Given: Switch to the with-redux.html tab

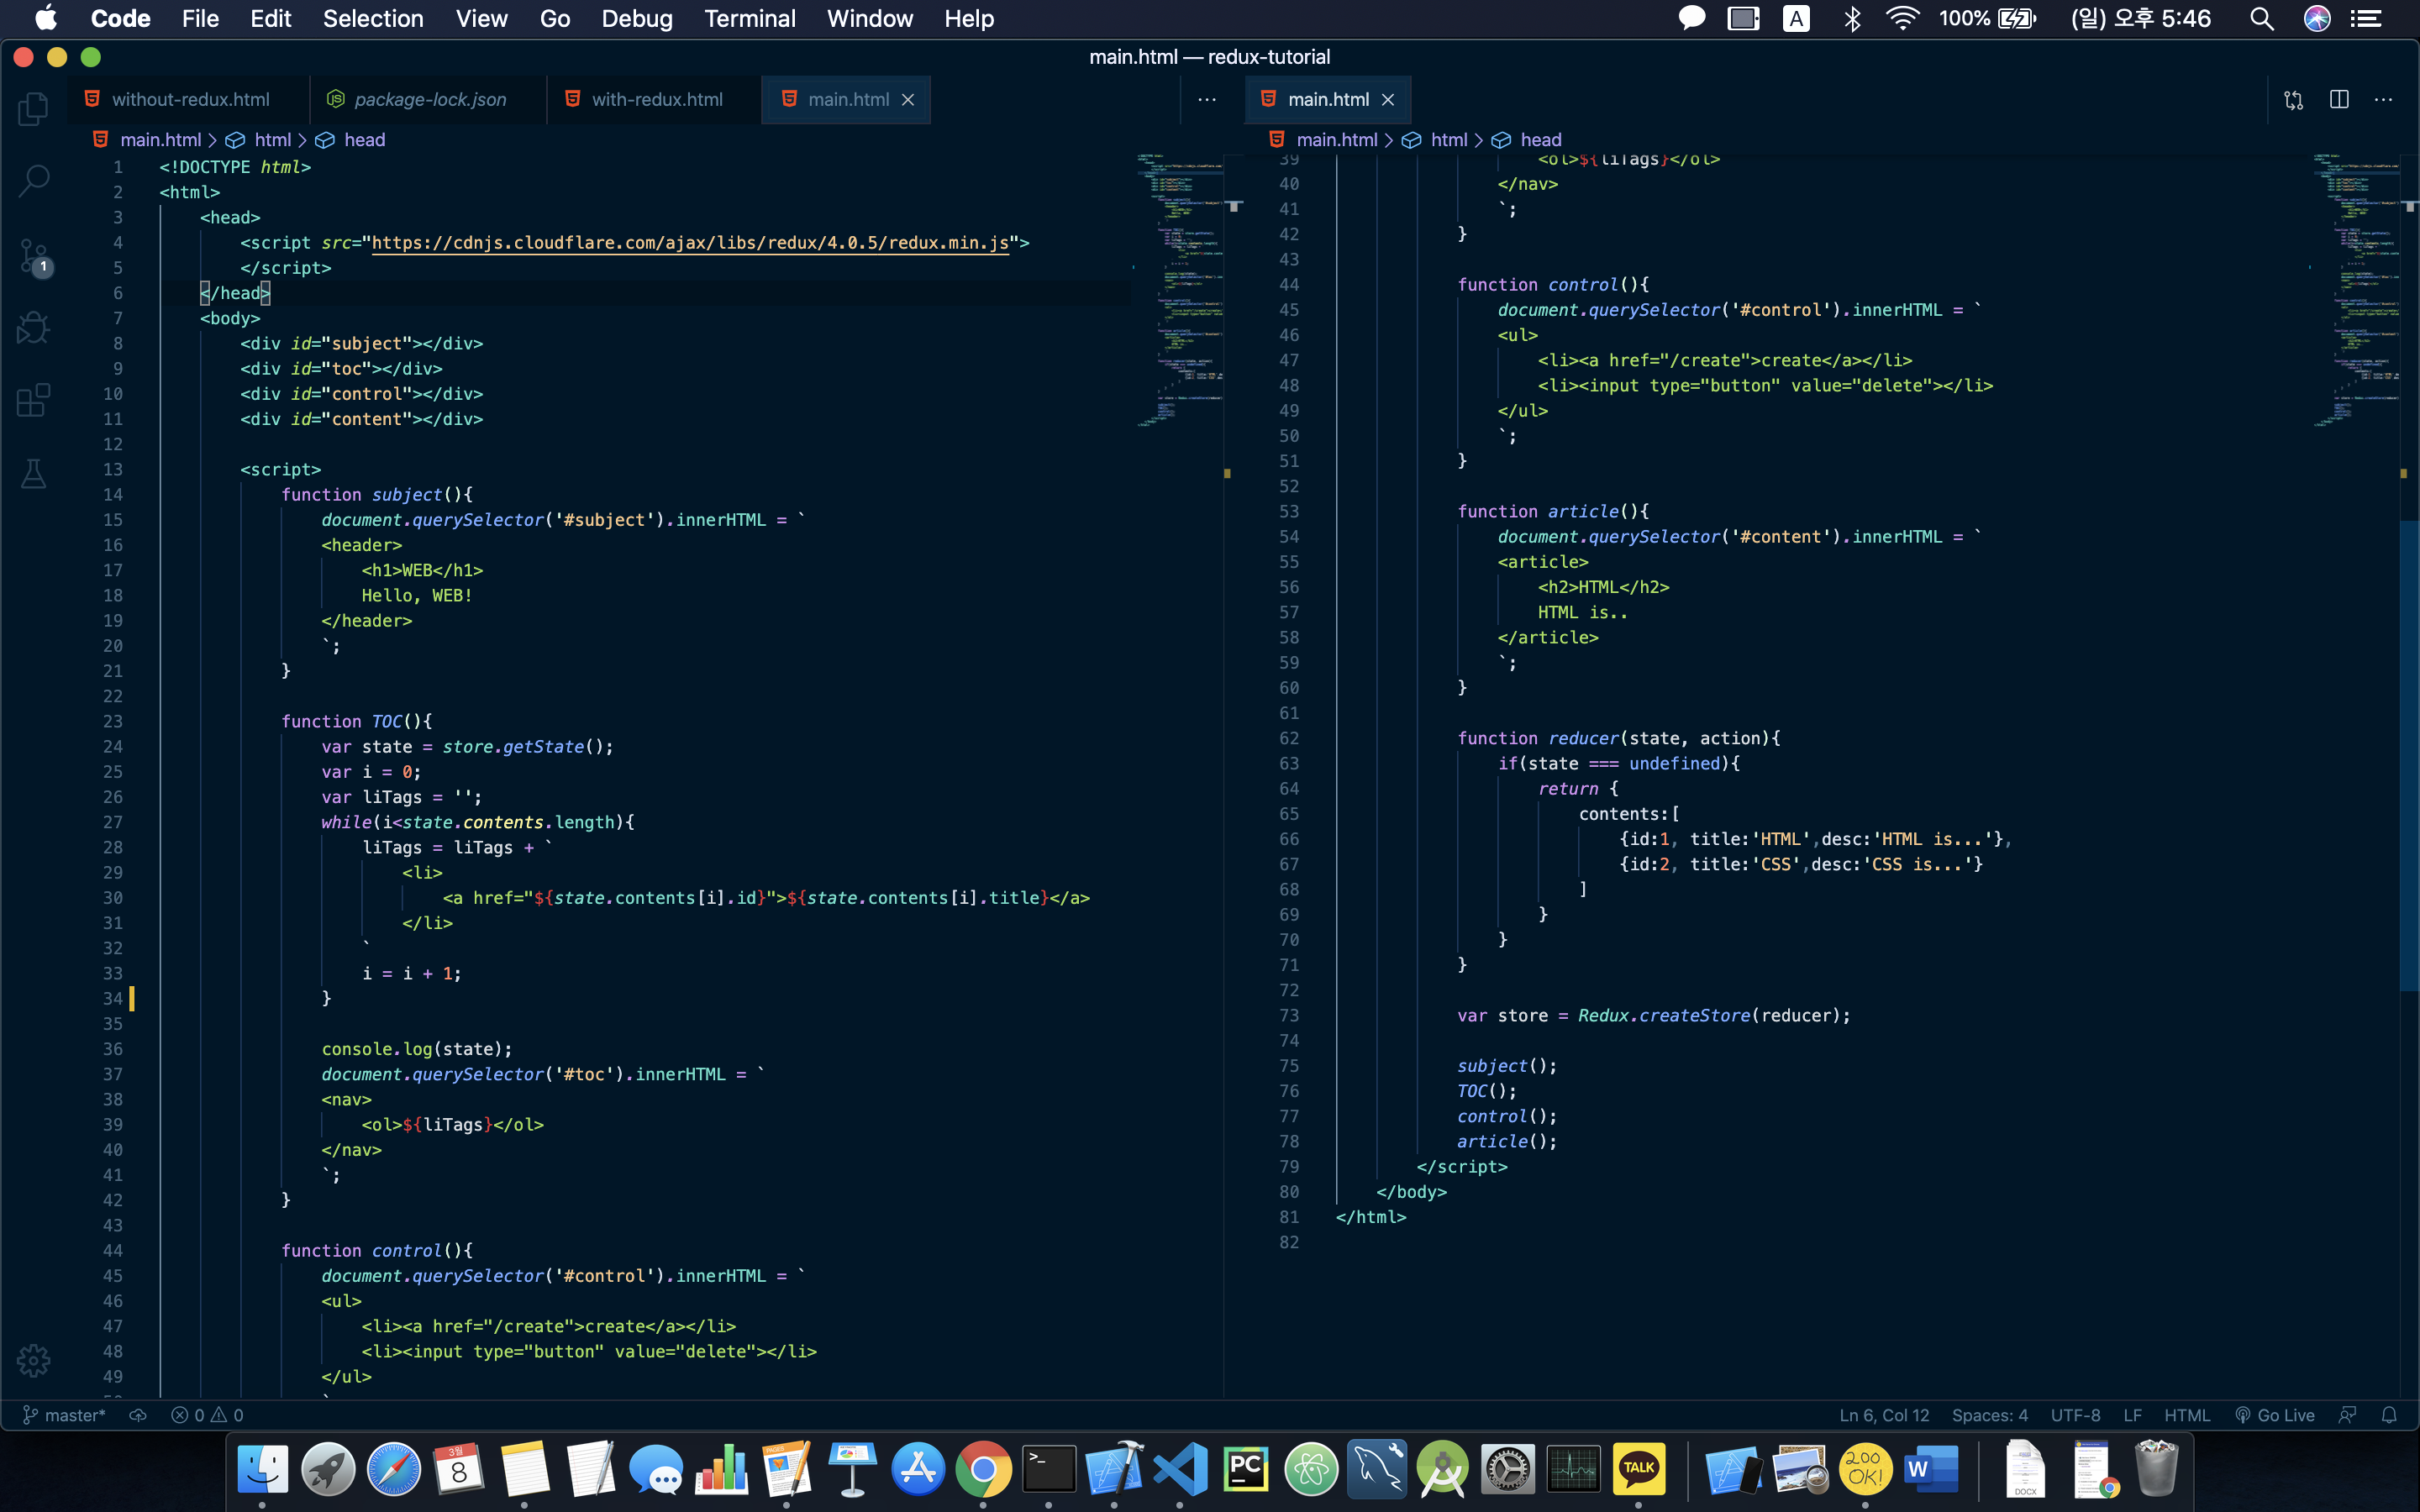Looking at the screenshot, I should pyautogui.click(x=656, y=99).
